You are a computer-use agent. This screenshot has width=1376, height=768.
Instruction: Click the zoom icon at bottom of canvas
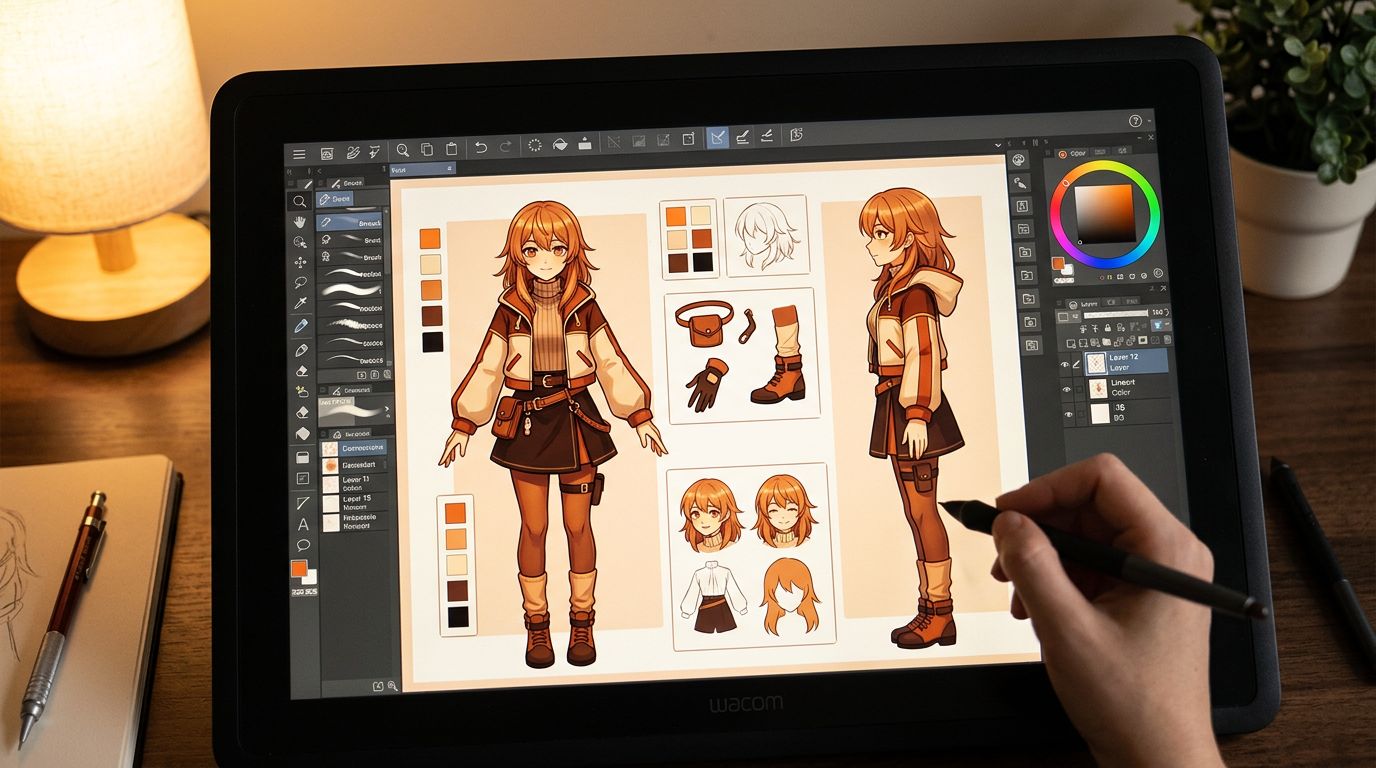click(x=392, y=686)
